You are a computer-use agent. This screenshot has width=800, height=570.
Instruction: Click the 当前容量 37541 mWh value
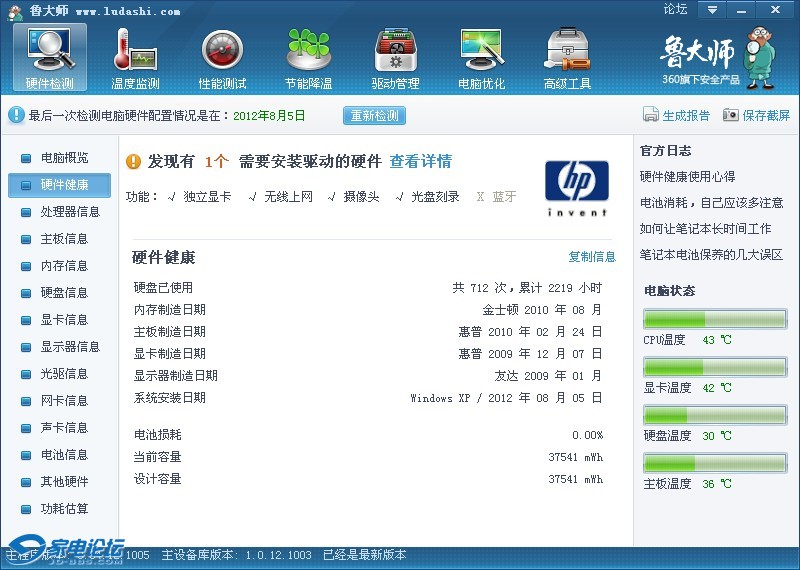click(576, 457)
